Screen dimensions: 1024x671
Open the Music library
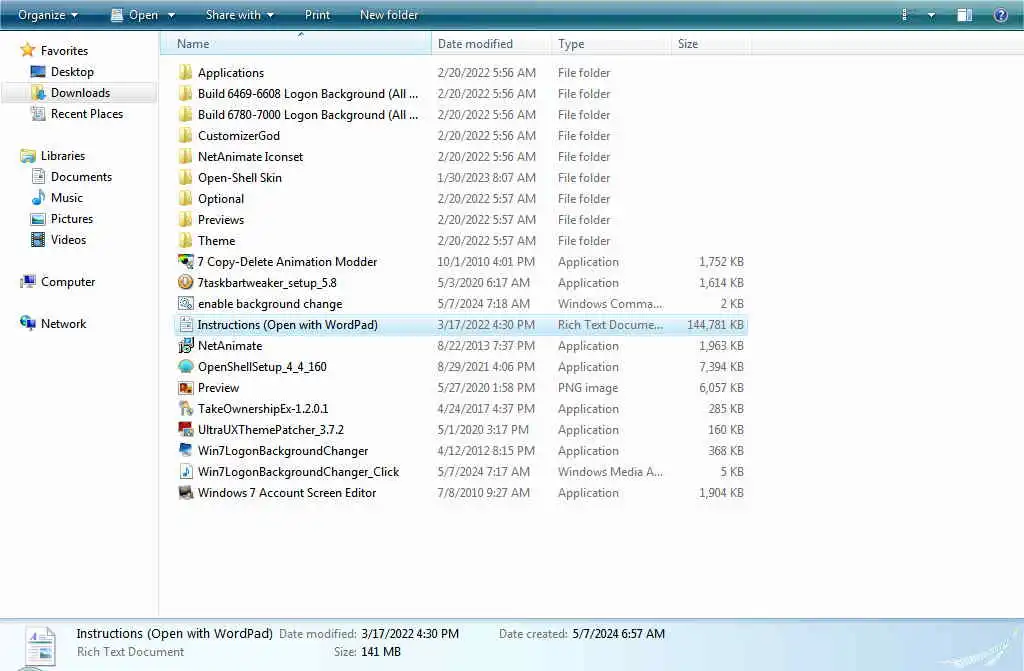tap(67, 197)
